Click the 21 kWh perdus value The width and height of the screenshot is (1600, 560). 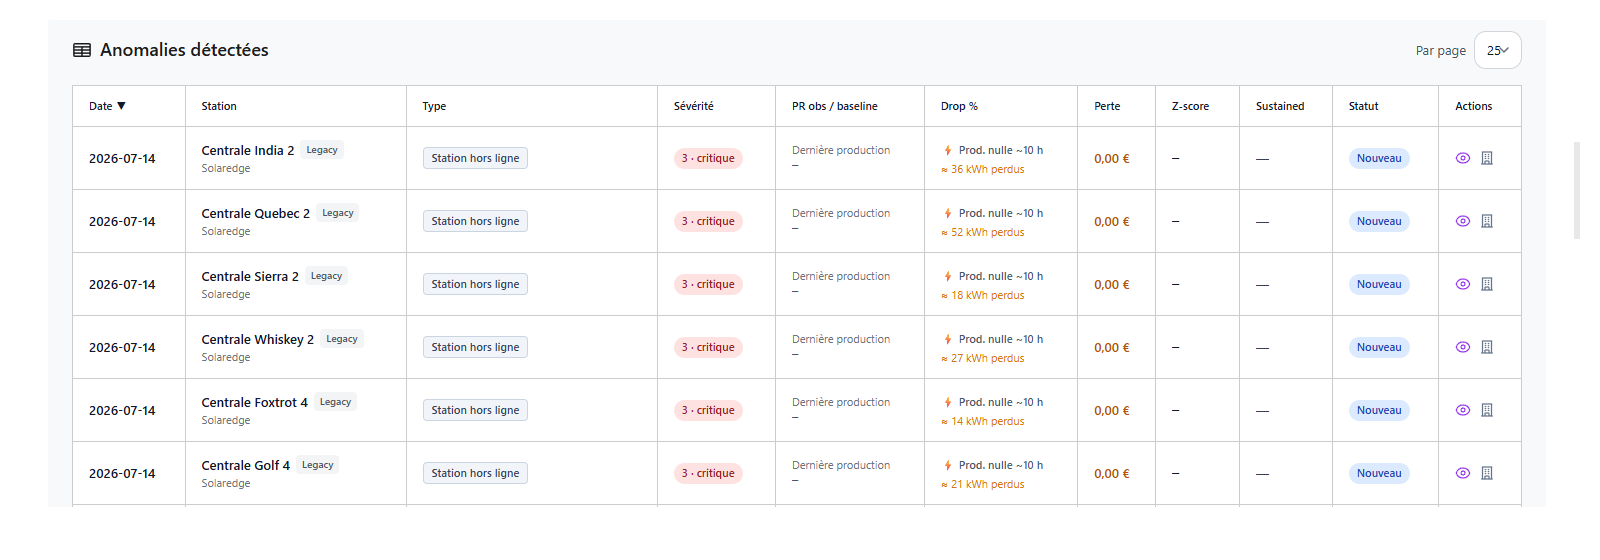pyautogui.click(x=983, y=485)
